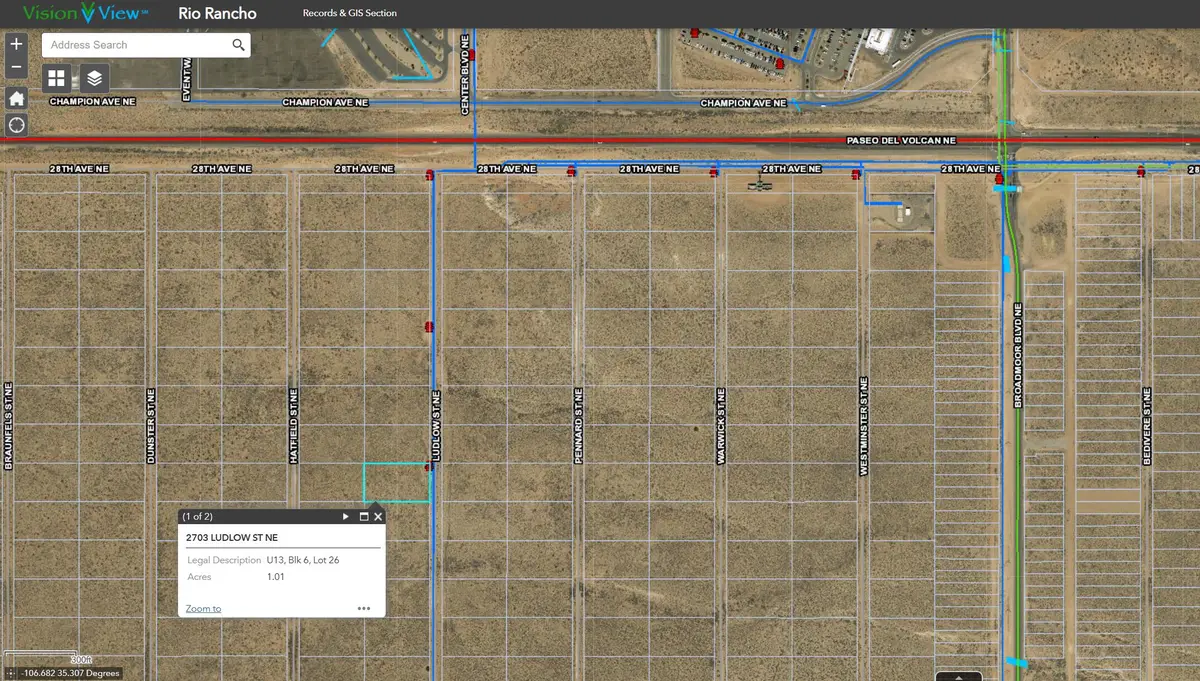
Task: Click the coordinates display showing degrees
Action: tap(73, 674)
